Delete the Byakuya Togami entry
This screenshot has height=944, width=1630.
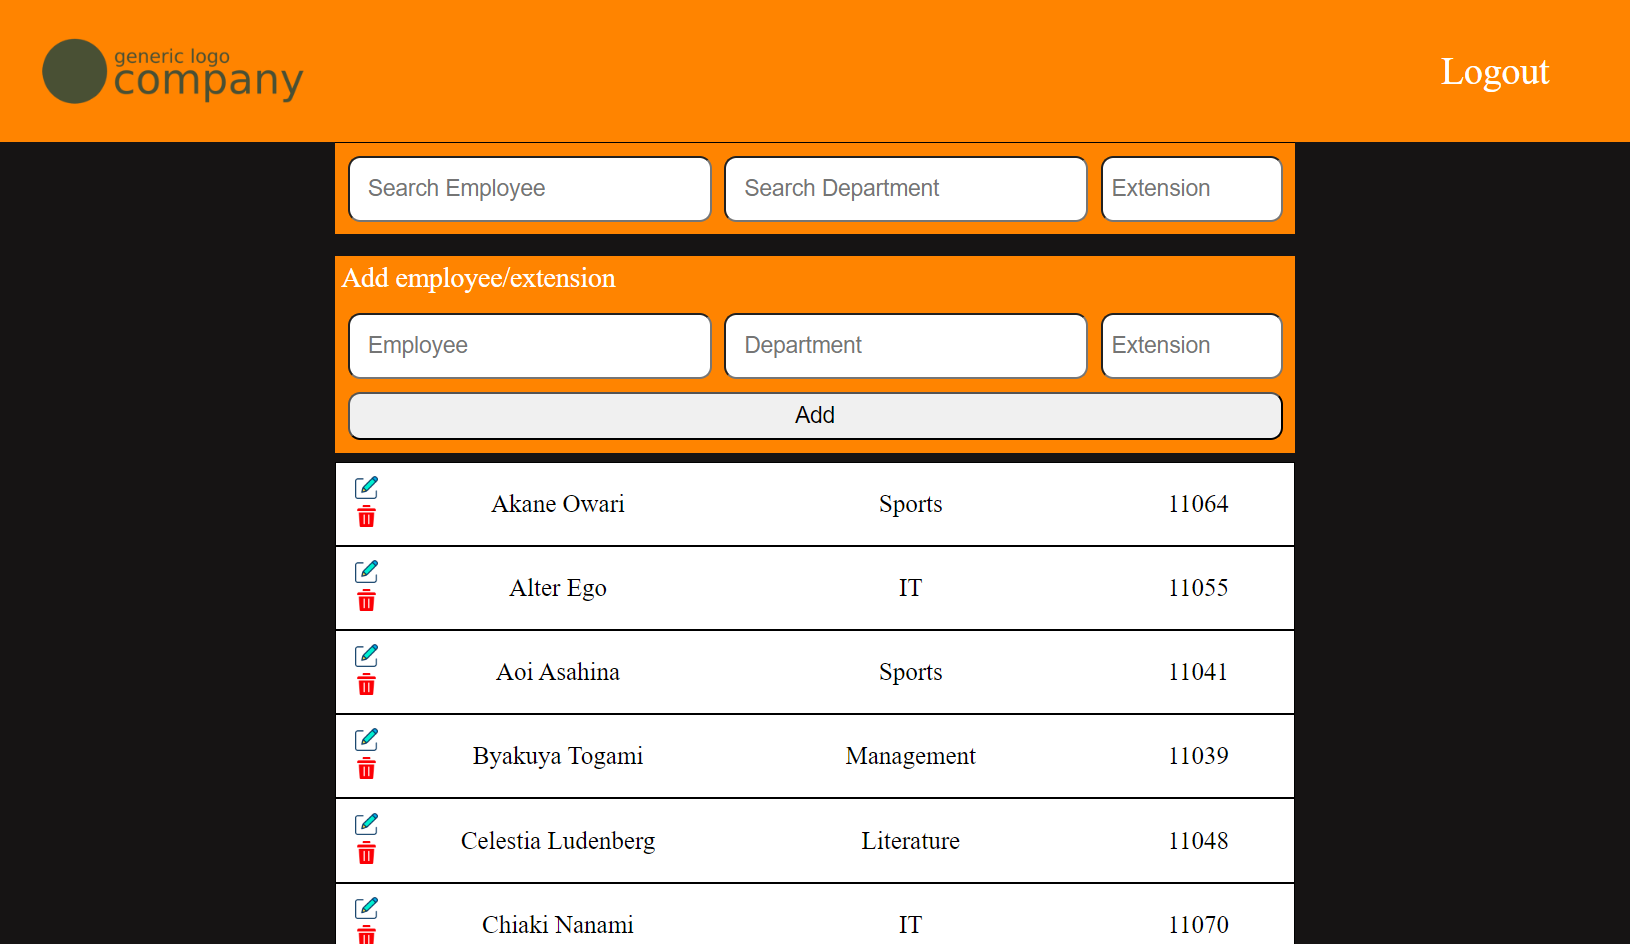366,769
